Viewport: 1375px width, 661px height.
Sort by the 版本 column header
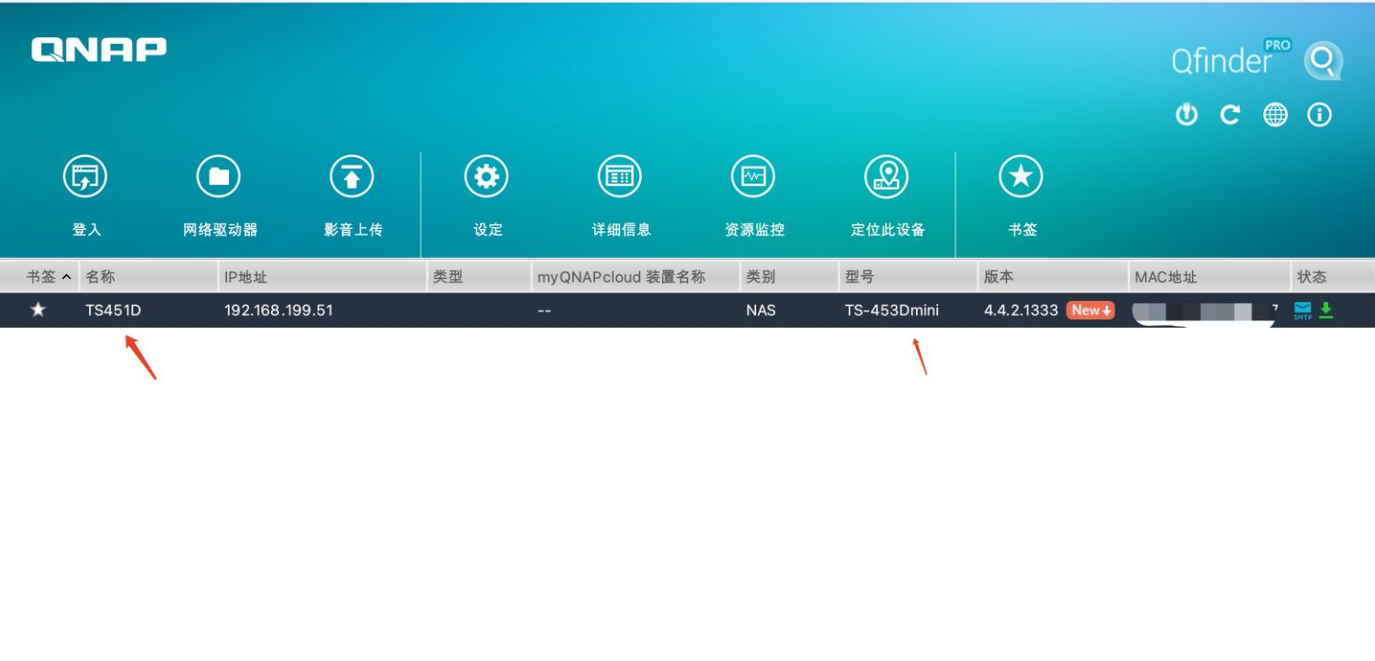1053,277
